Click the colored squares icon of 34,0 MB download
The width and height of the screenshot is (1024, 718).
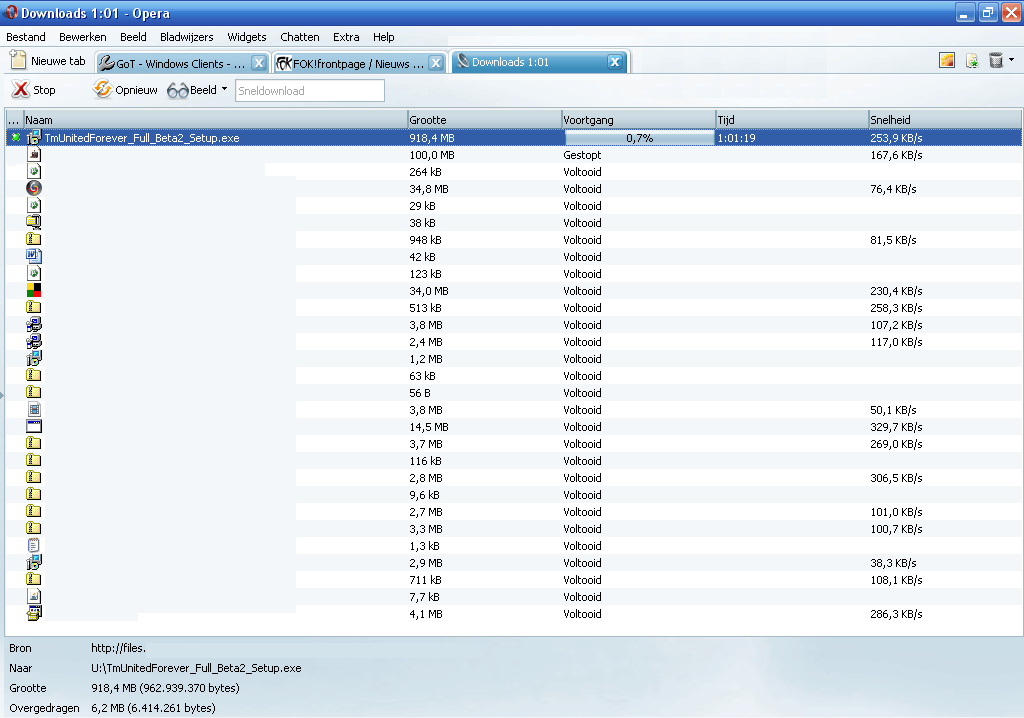[x=34, y=291]
